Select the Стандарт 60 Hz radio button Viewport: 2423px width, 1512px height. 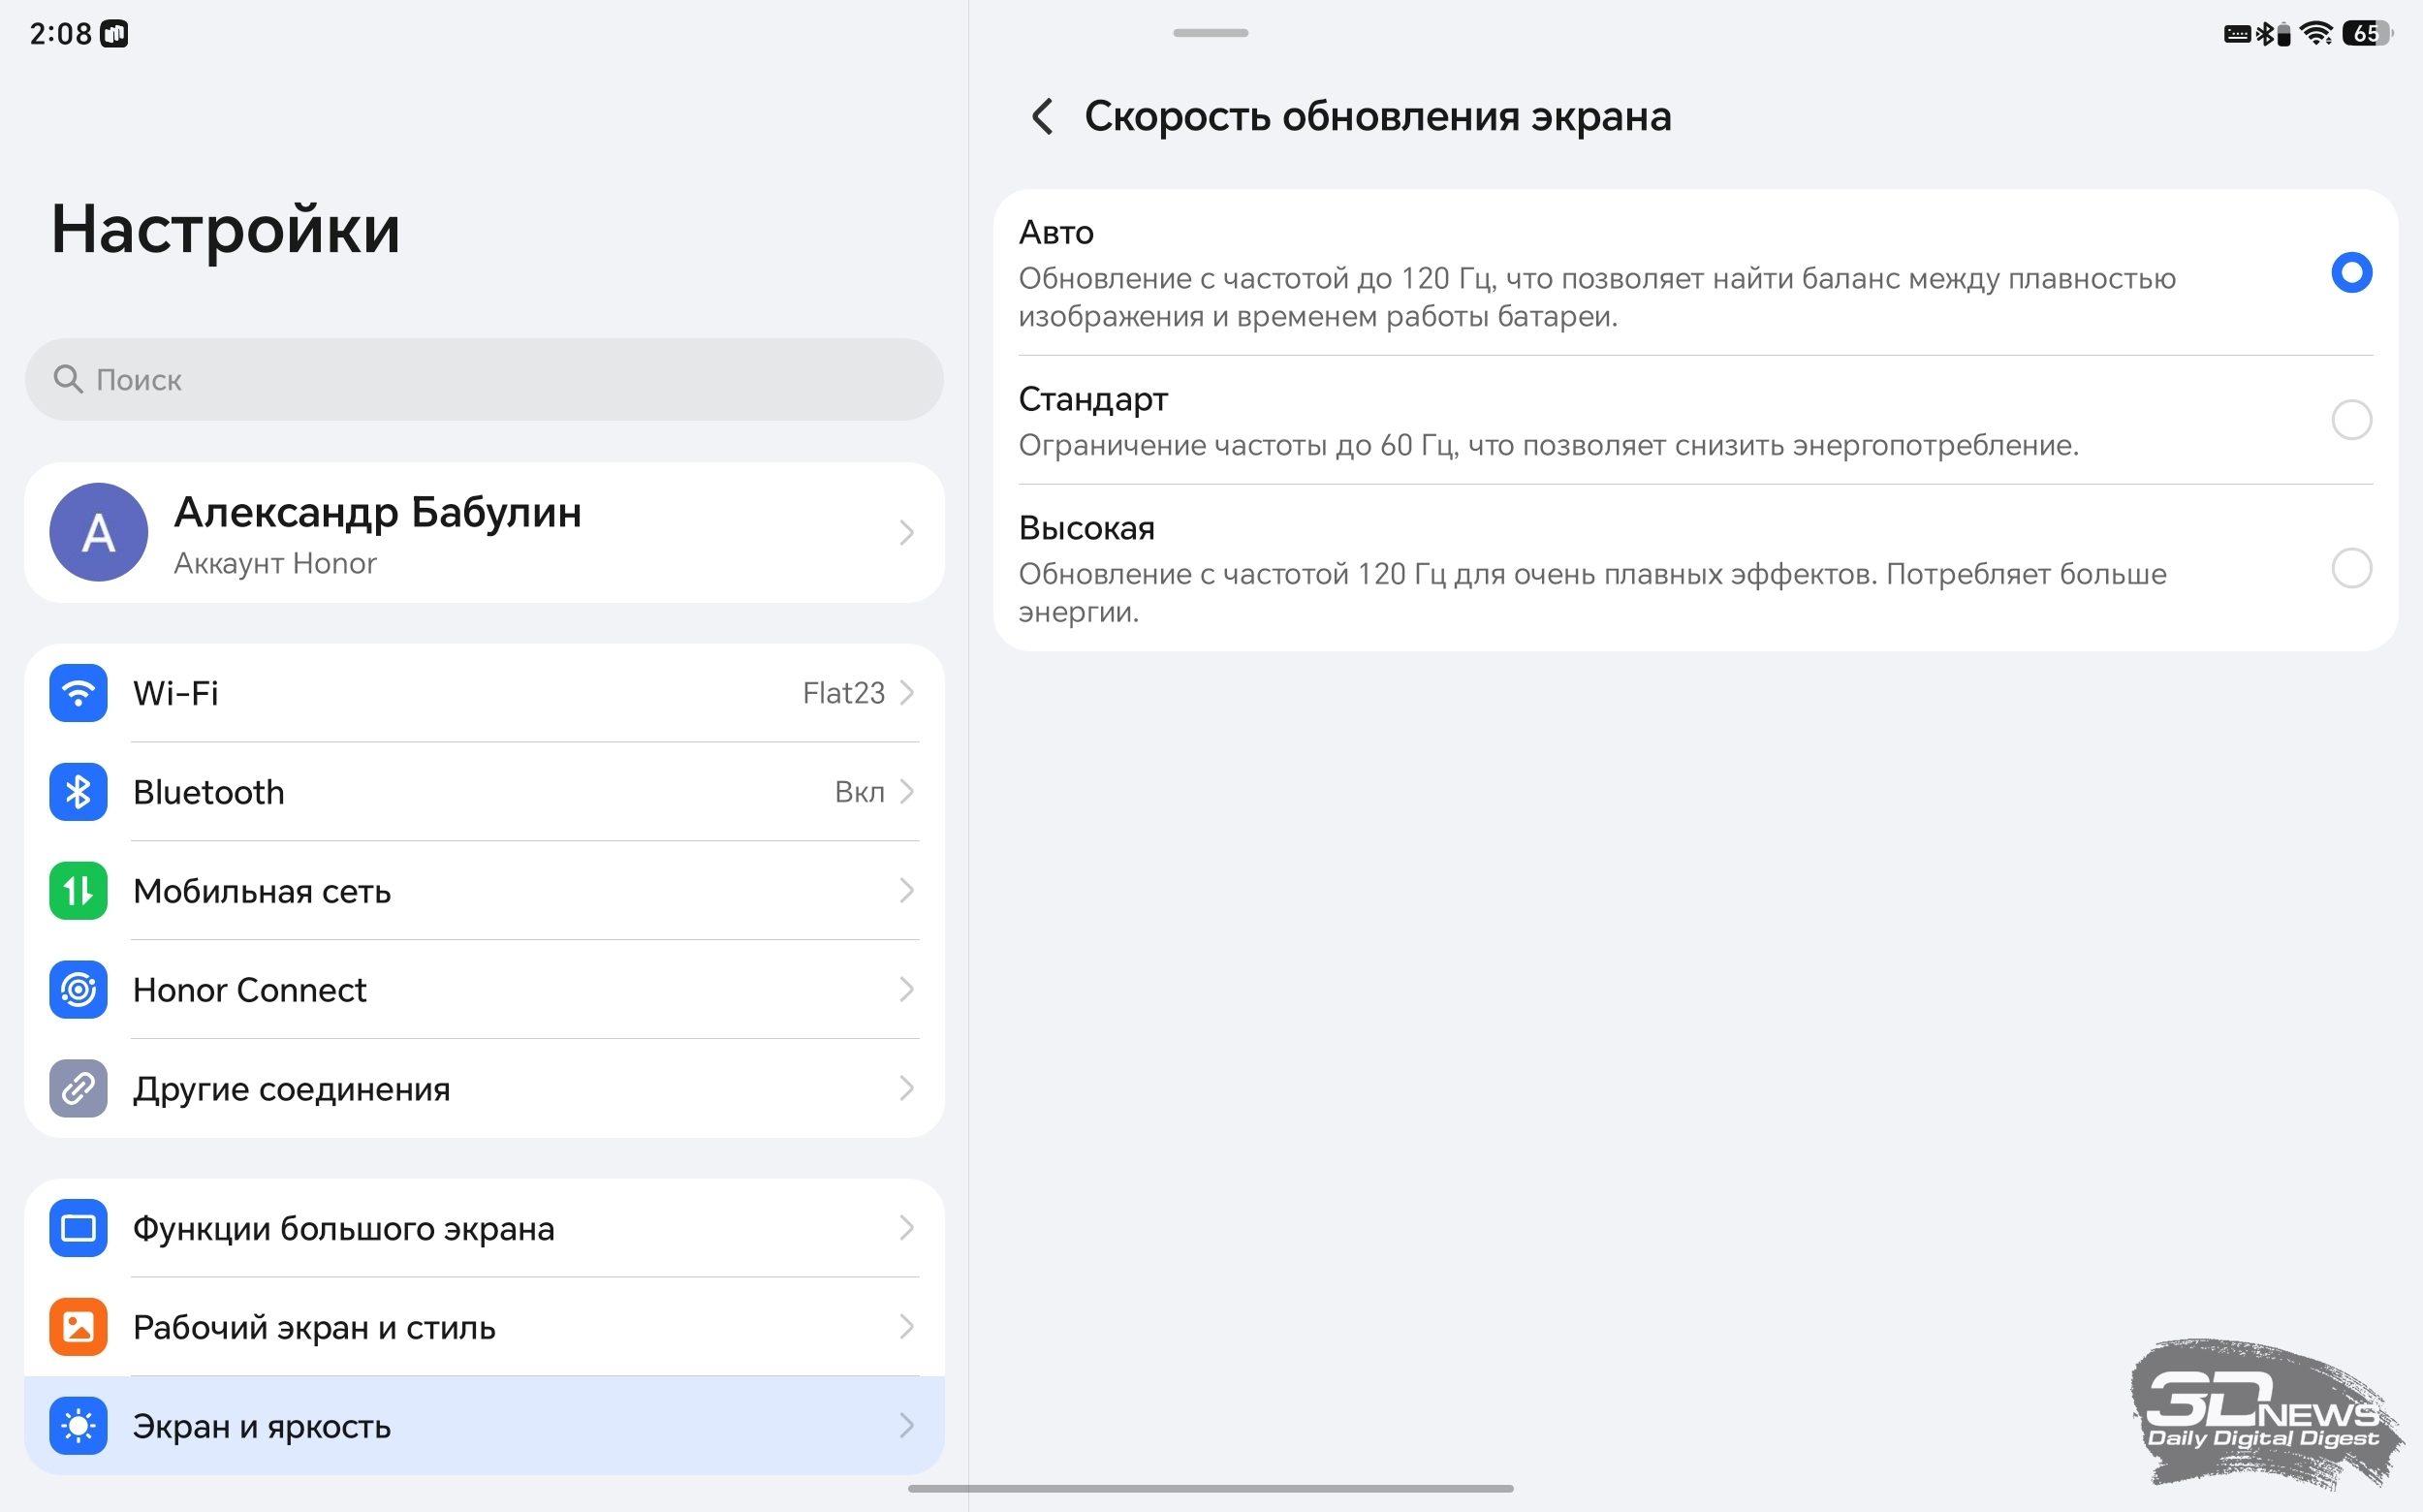point(2351,420)
